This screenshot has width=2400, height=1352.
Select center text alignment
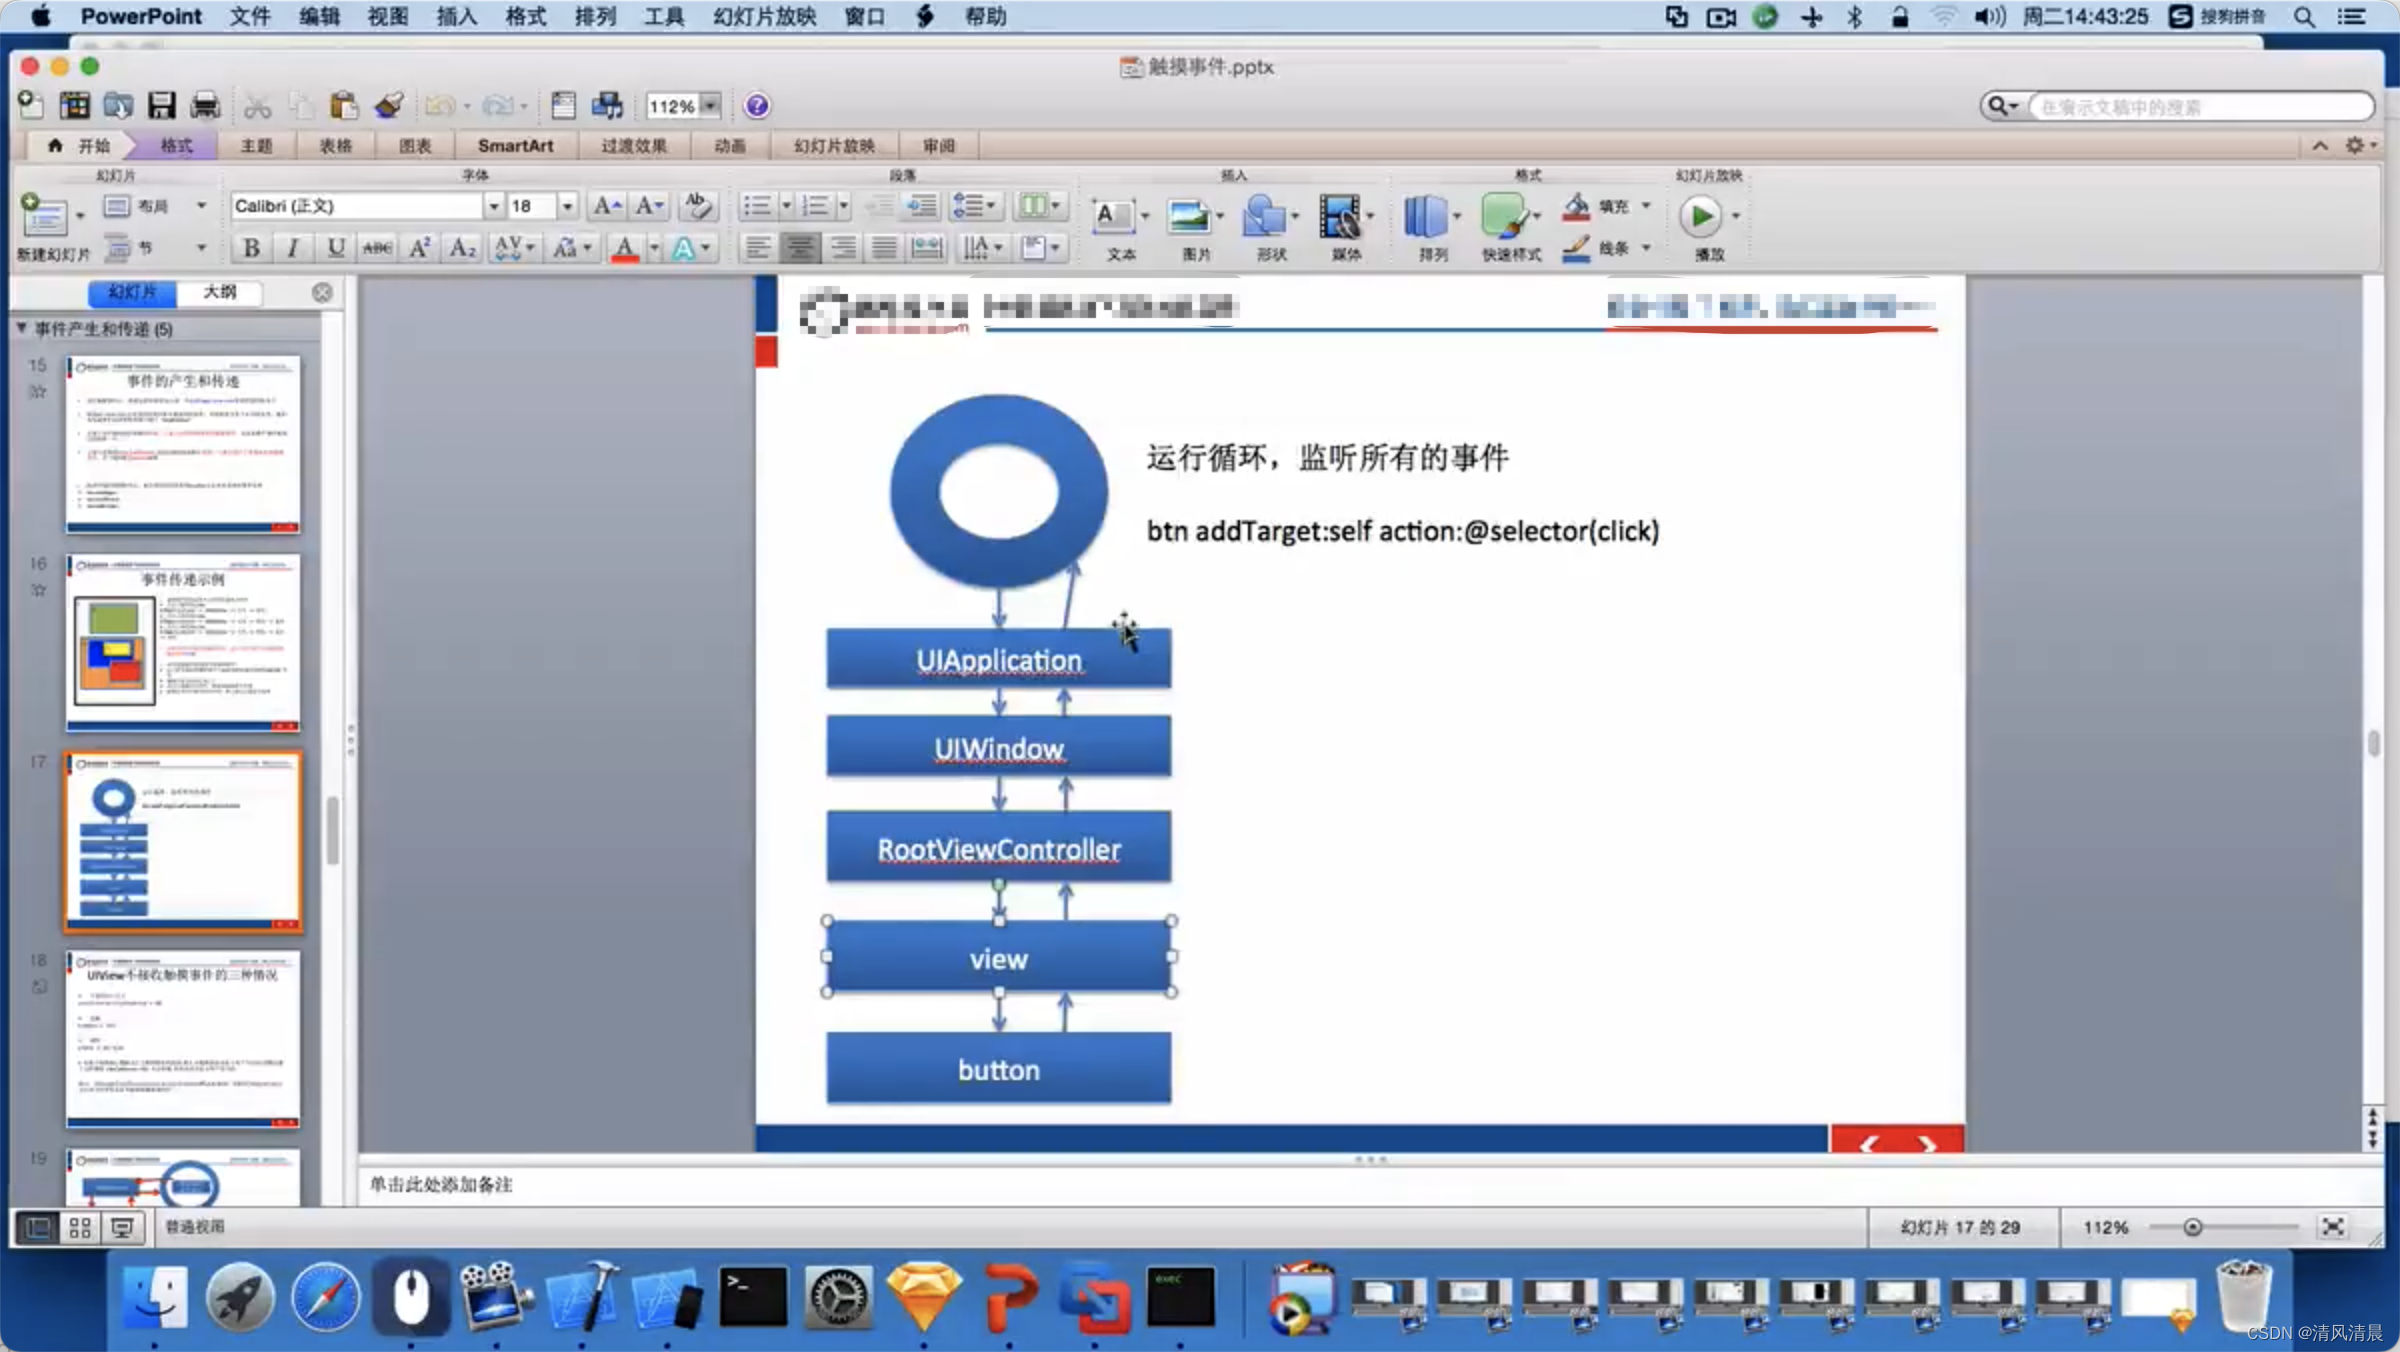pyautogui.click(x=800, y=247)
